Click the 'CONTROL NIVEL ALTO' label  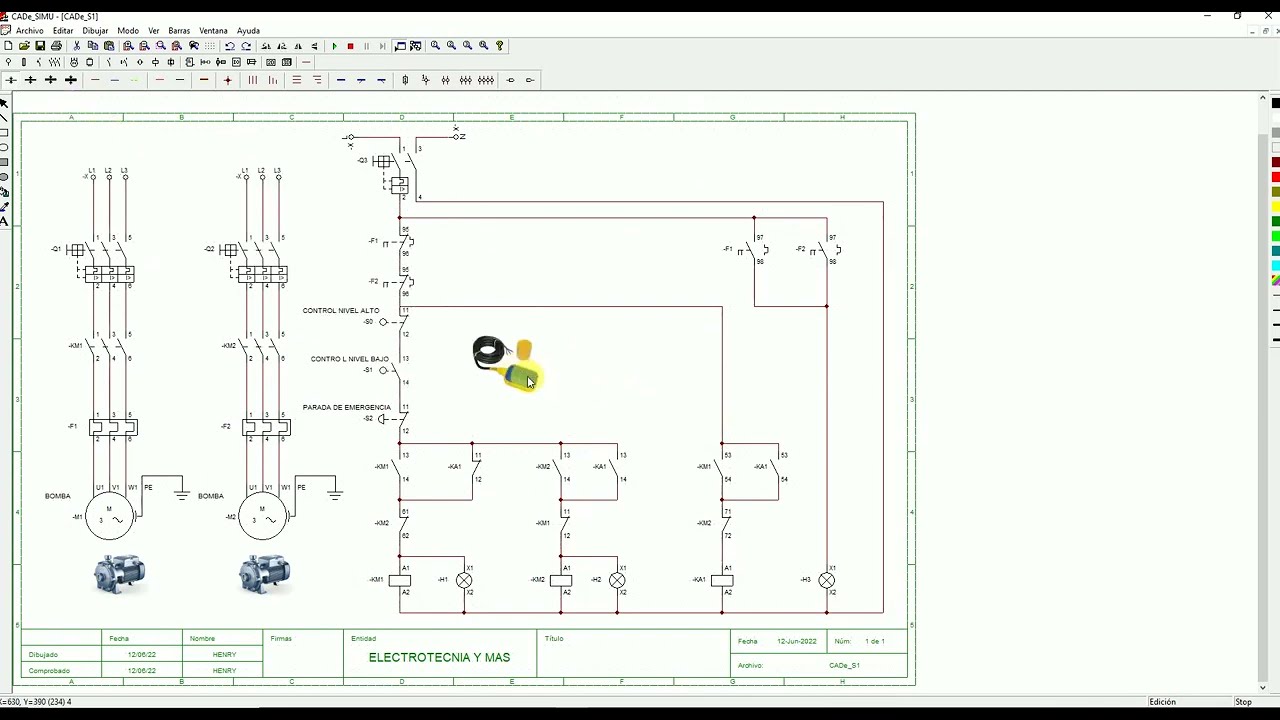(341, 311)
